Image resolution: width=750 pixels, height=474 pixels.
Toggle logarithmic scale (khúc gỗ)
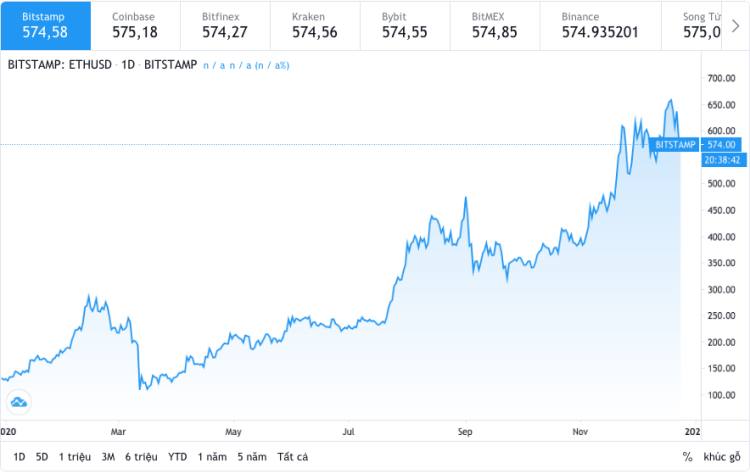coord(721,456)
